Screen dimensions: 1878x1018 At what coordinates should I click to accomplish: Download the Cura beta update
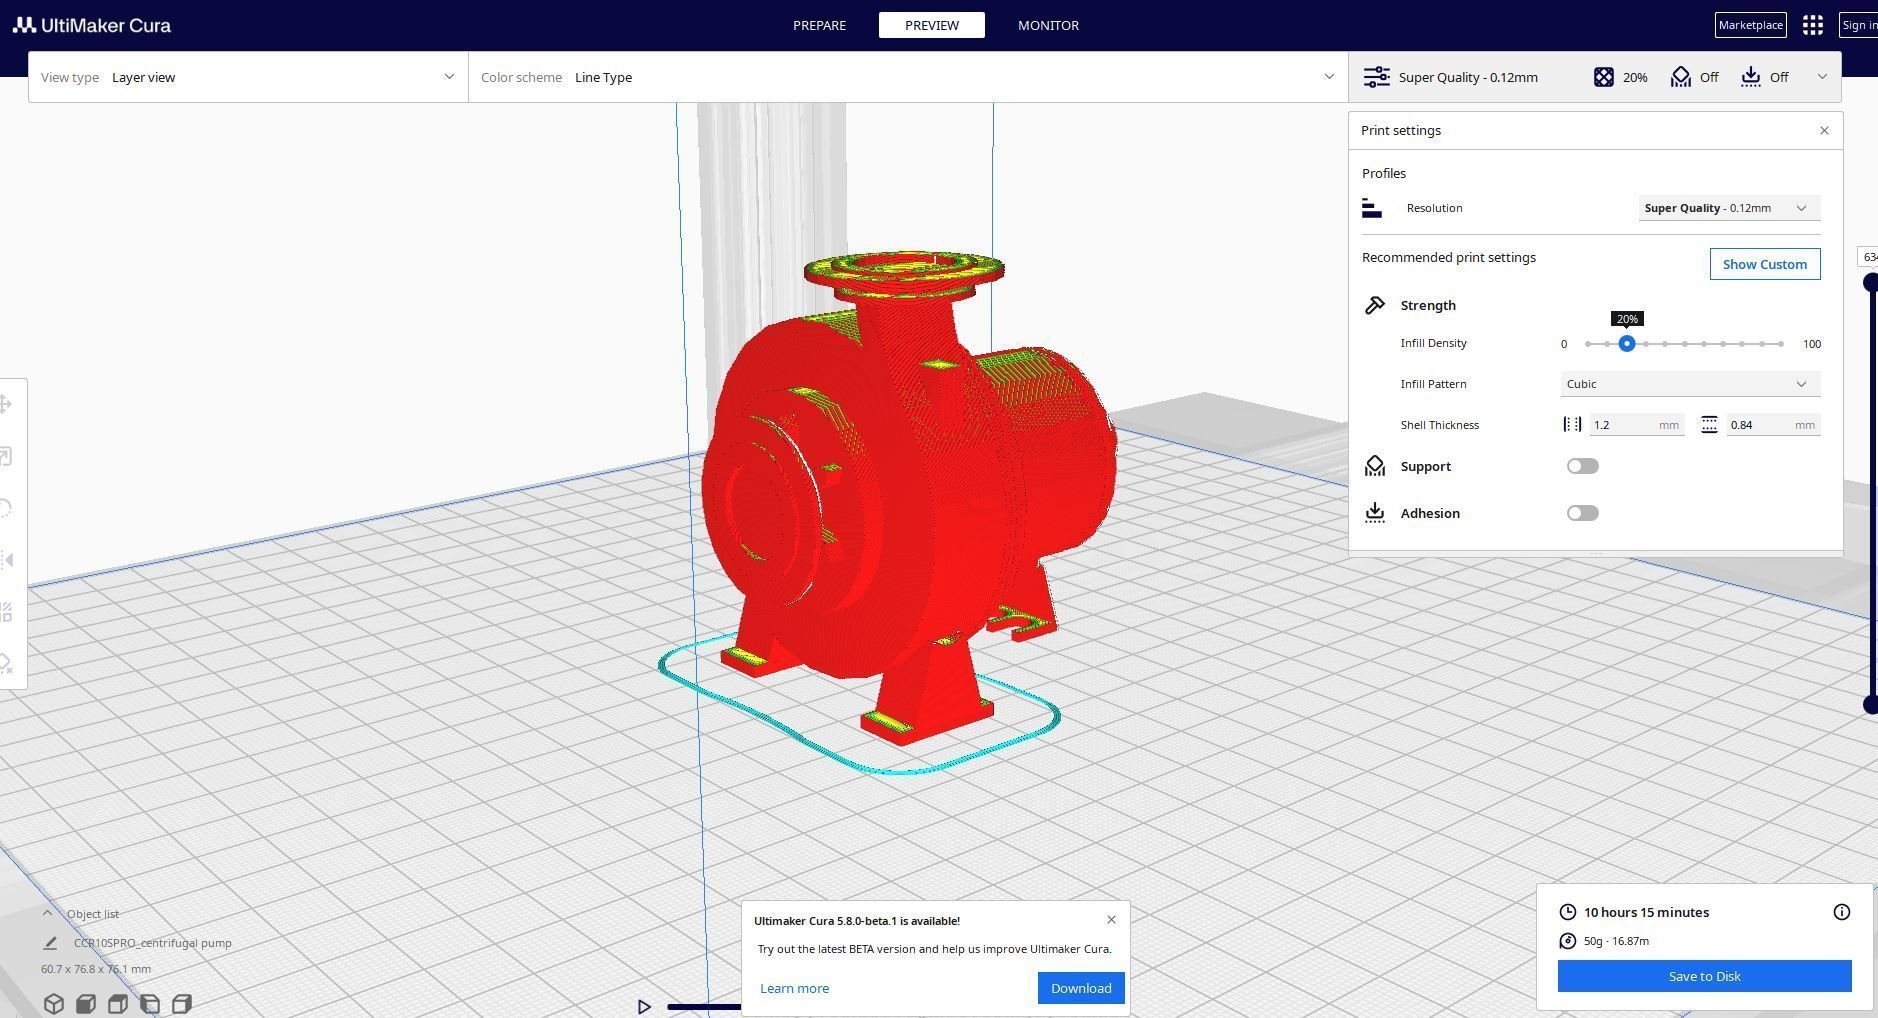1081,988
